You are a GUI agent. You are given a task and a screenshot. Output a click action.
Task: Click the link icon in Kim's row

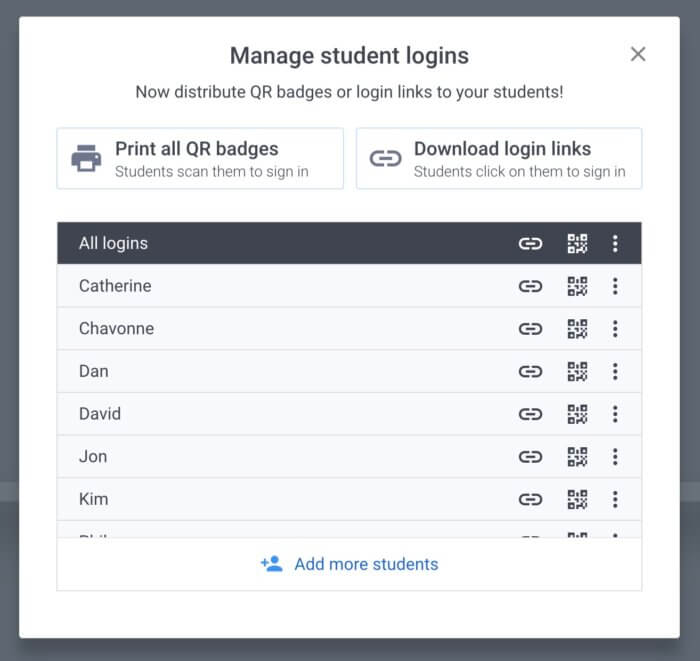coord(530,499)
